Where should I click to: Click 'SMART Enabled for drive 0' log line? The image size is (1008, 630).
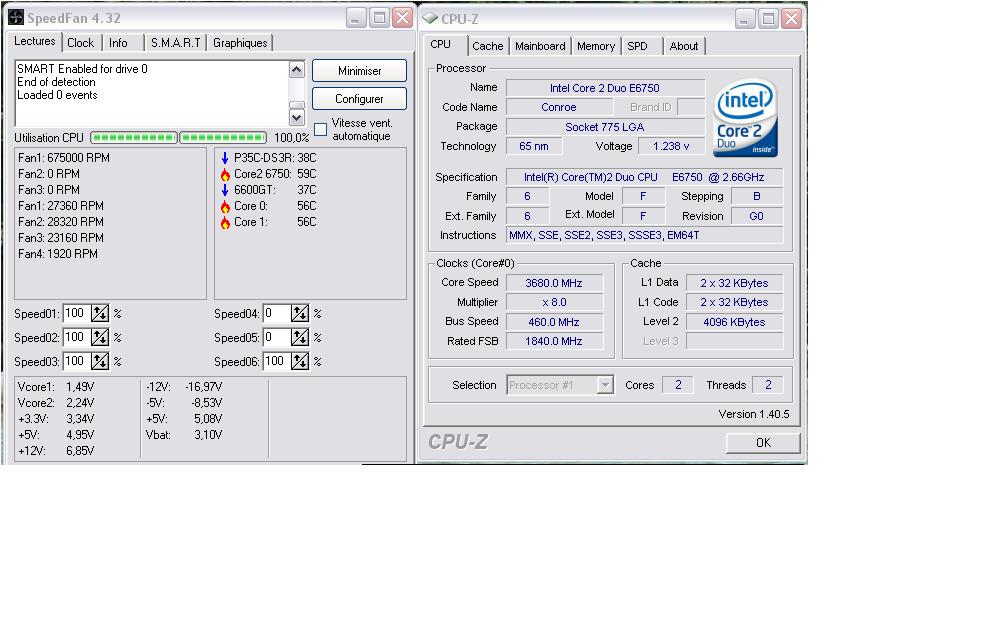[82, 69]
